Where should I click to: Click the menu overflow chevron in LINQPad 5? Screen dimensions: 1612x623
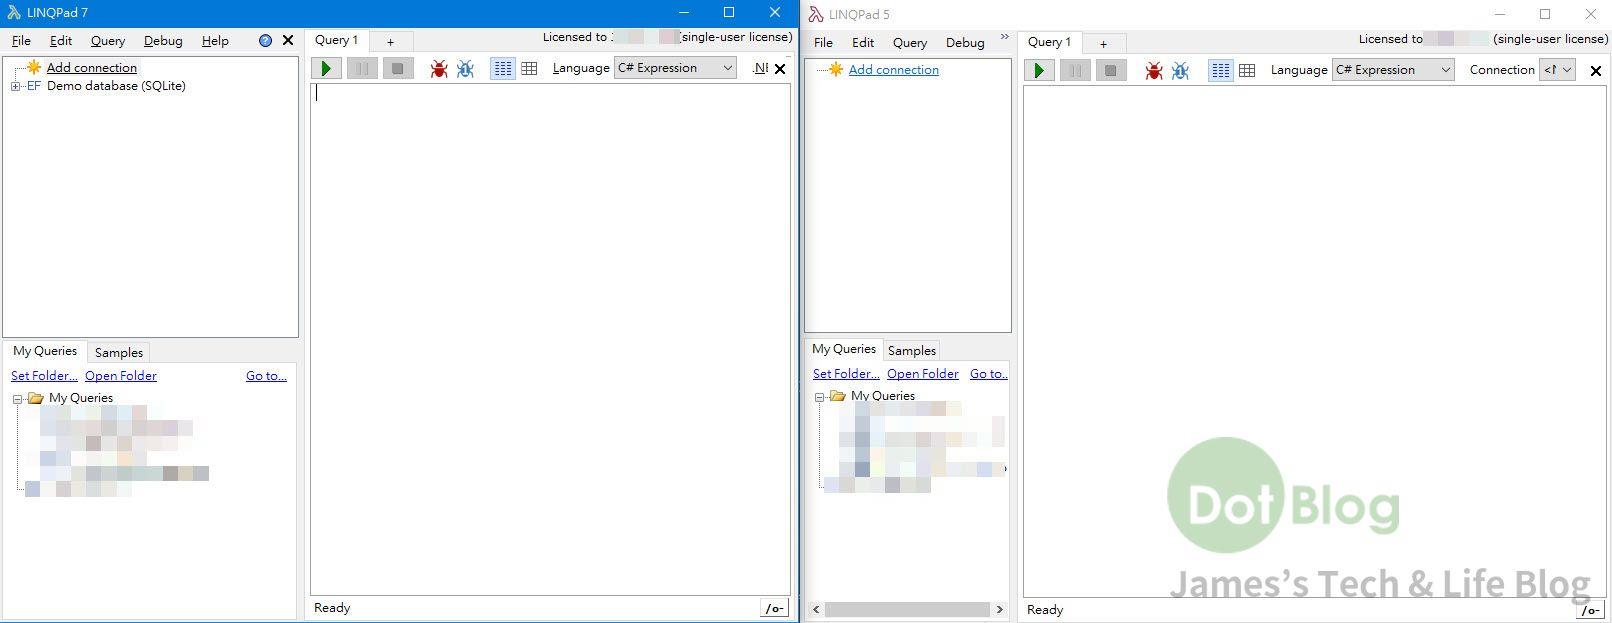pos(1004,37)
